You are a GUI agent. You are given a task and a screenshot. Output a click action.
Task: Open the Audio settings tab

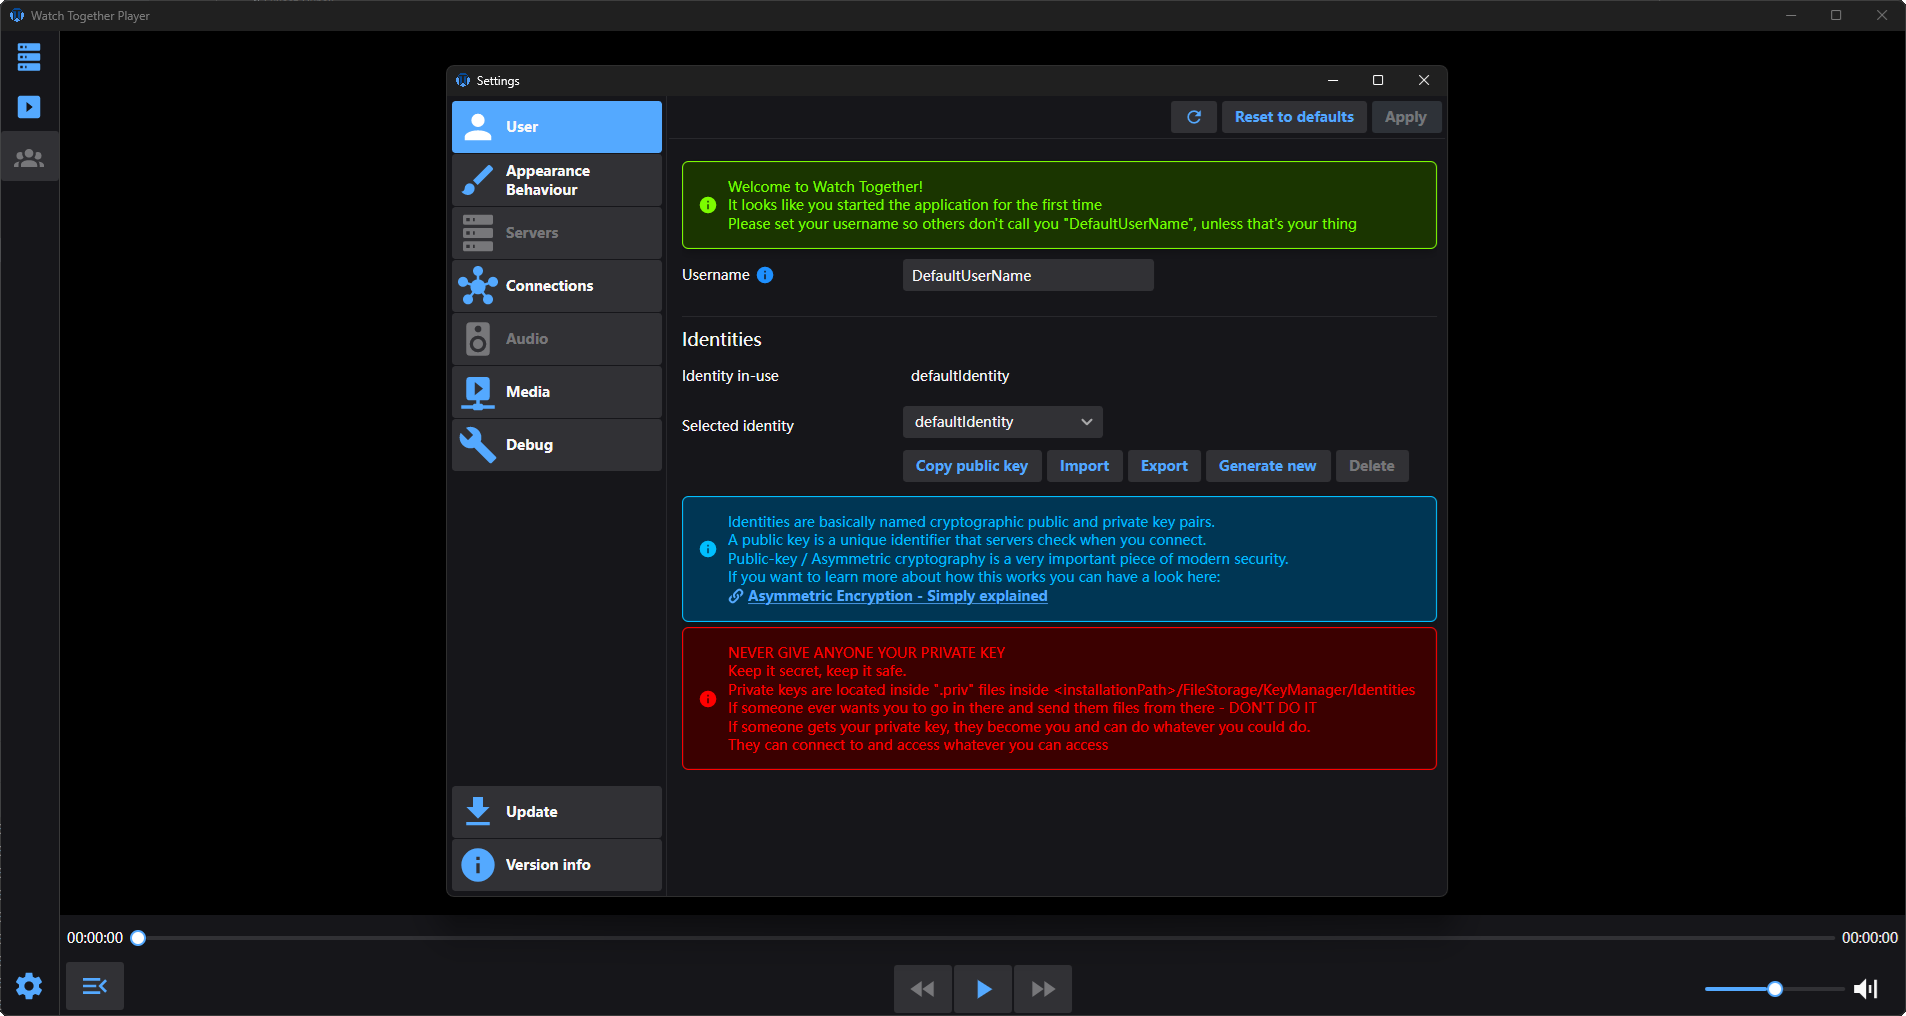[557, 339]
